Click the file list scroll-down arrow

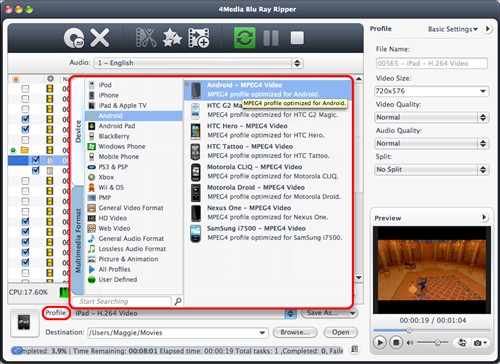click(x=359, y=277)
